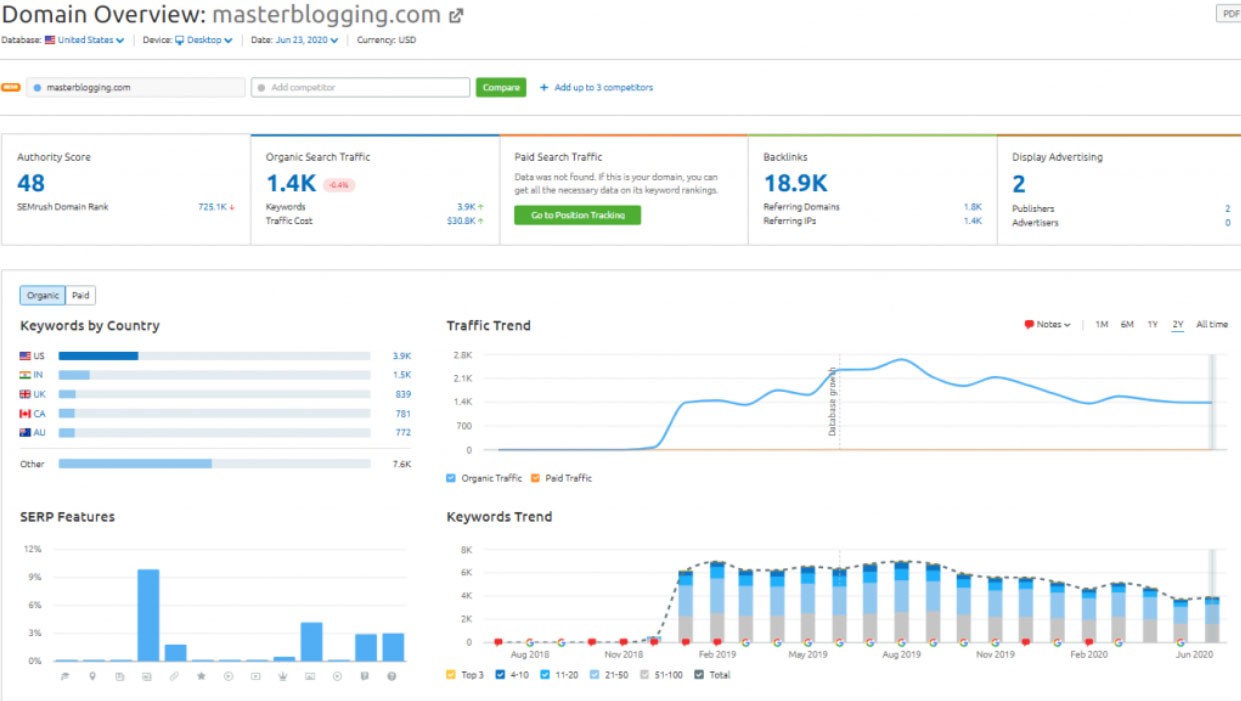
Task: Open the United States database dropdown
Action: [x=90, y=41]
